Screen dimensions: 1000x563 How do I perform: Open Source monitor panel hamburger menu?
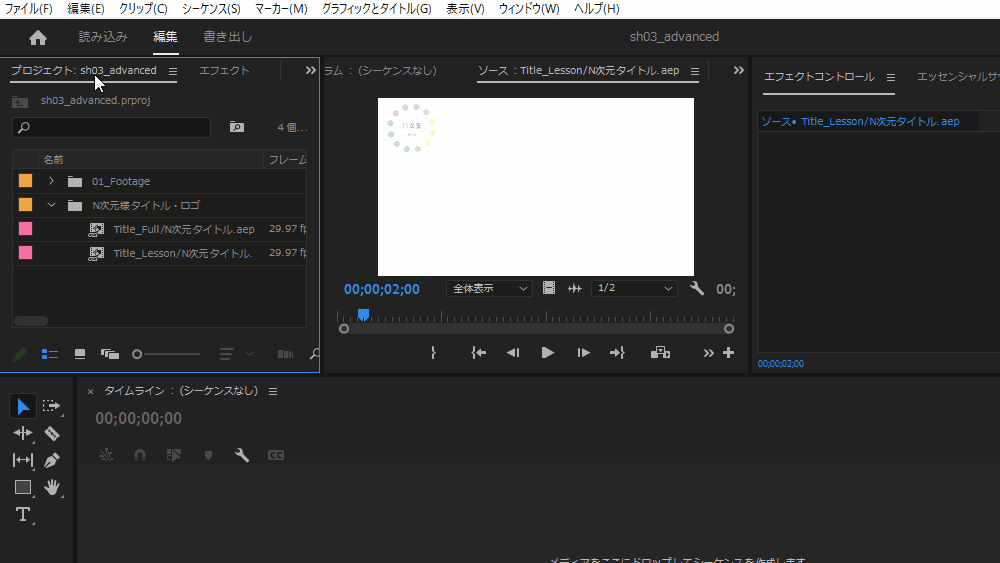click(695, 71)
